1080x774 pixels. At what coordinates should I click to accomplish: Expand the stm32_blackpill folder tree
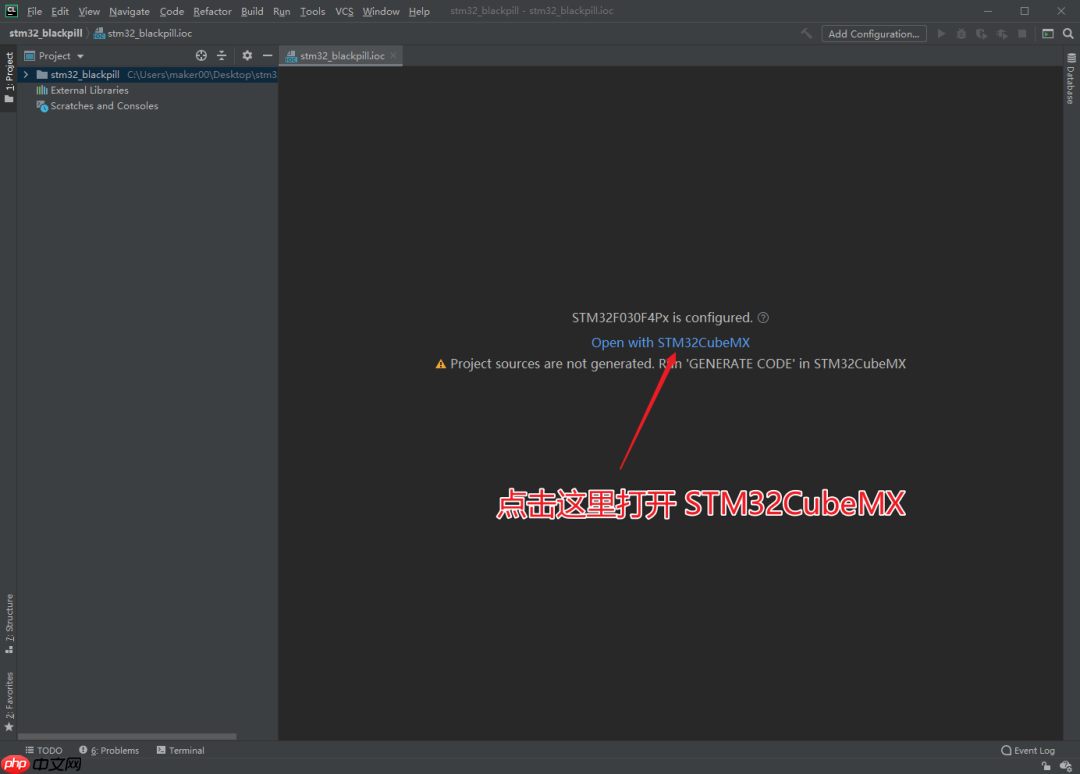(x=26, y=75)
